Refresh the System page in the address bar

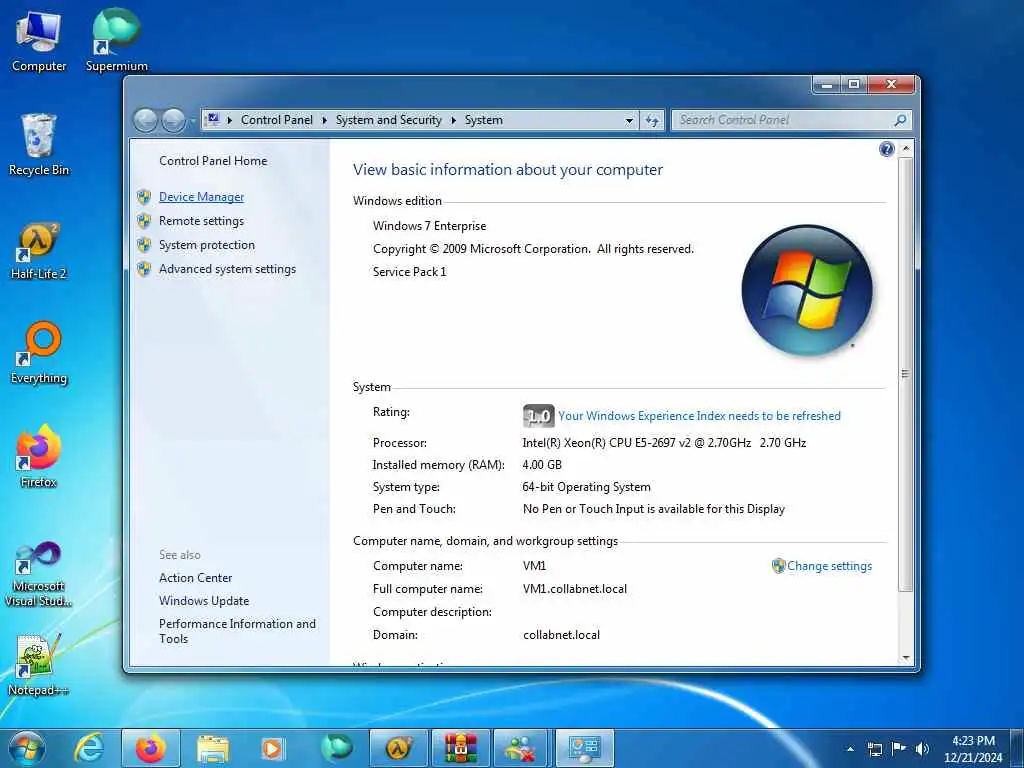coord(652,120)
